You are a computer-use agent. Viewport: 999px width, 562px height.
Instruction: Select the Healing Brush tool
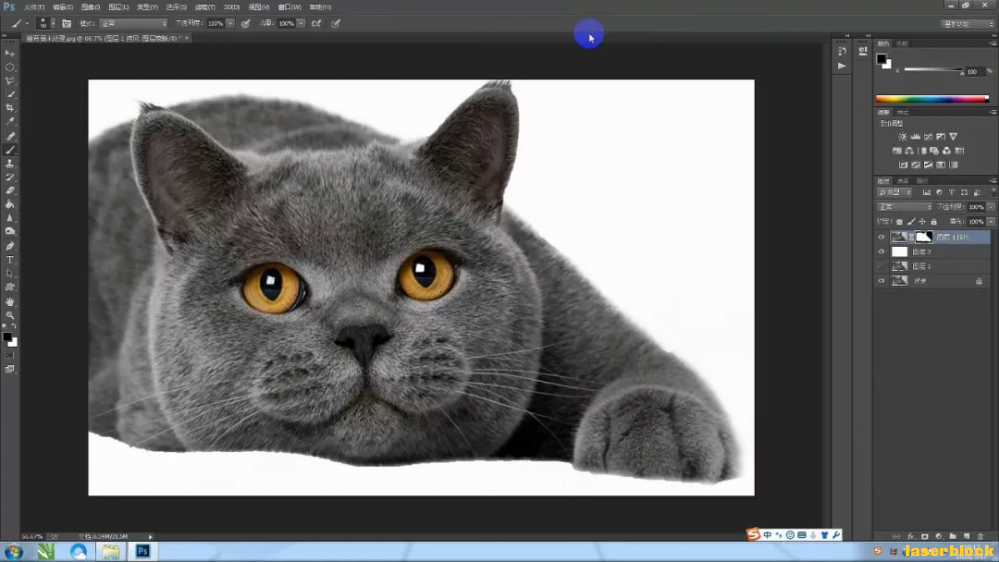[10, 136]
